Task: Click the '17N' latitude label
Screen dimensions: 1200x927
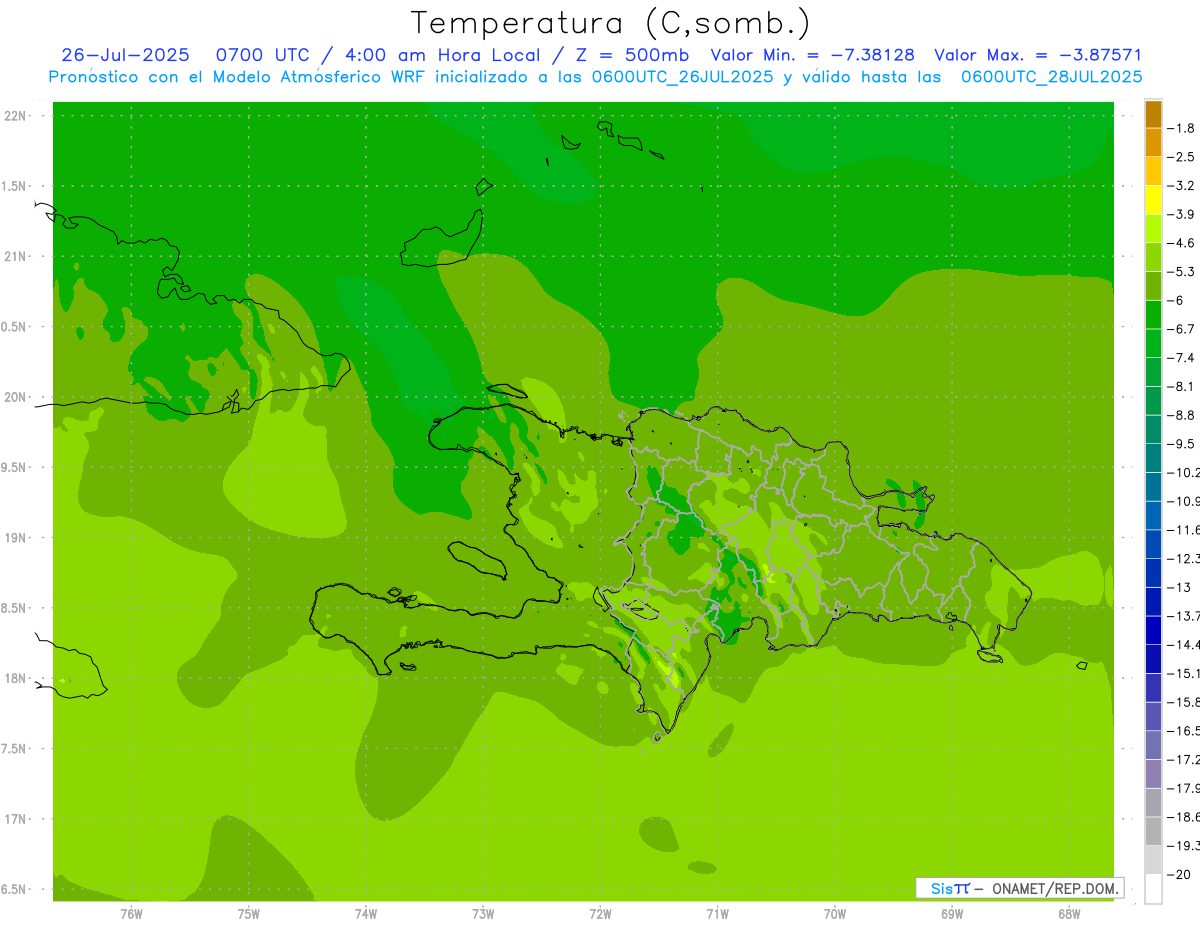Action: 16,819
